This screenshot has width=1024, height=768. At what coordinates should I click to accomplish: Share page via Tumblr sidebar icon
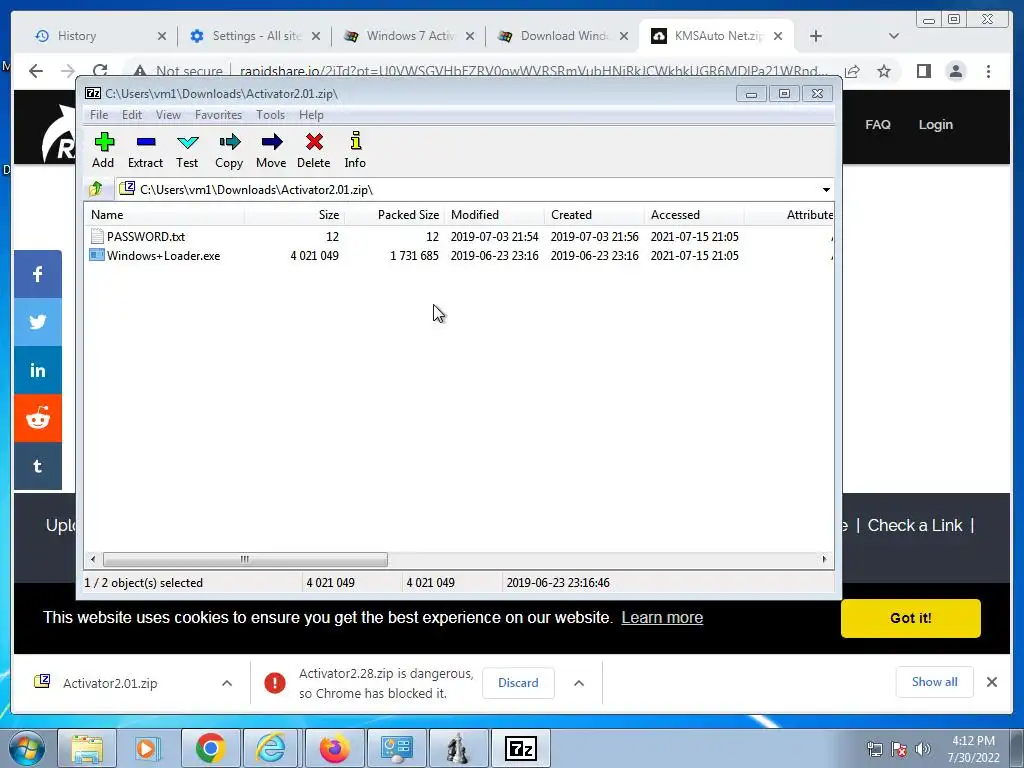click(x=38, y=466)
